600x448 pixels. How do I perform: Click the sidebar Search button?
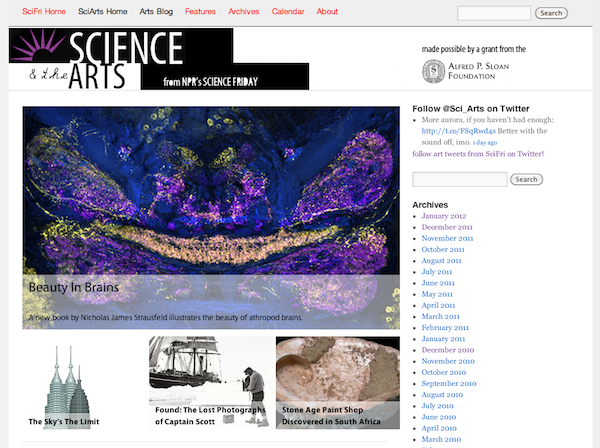[527, 179]
